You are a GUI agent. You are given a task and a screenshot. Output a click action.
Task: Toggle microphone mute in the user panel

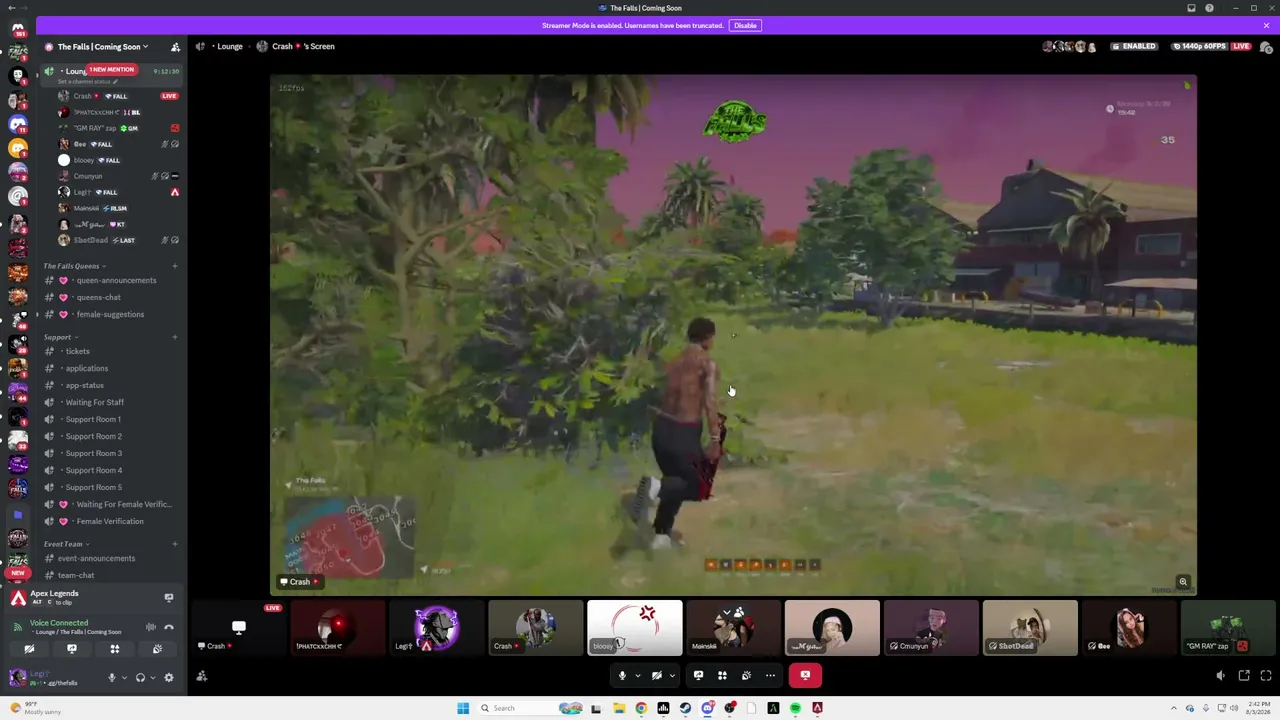coord(111,677)
